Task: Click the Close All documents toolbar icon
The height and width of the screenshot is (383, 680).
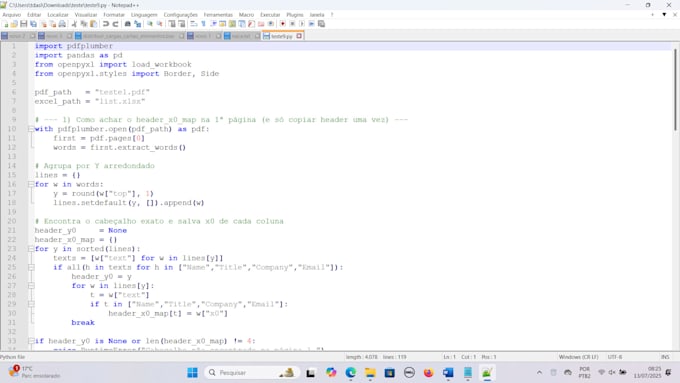Action: [53, 24]
